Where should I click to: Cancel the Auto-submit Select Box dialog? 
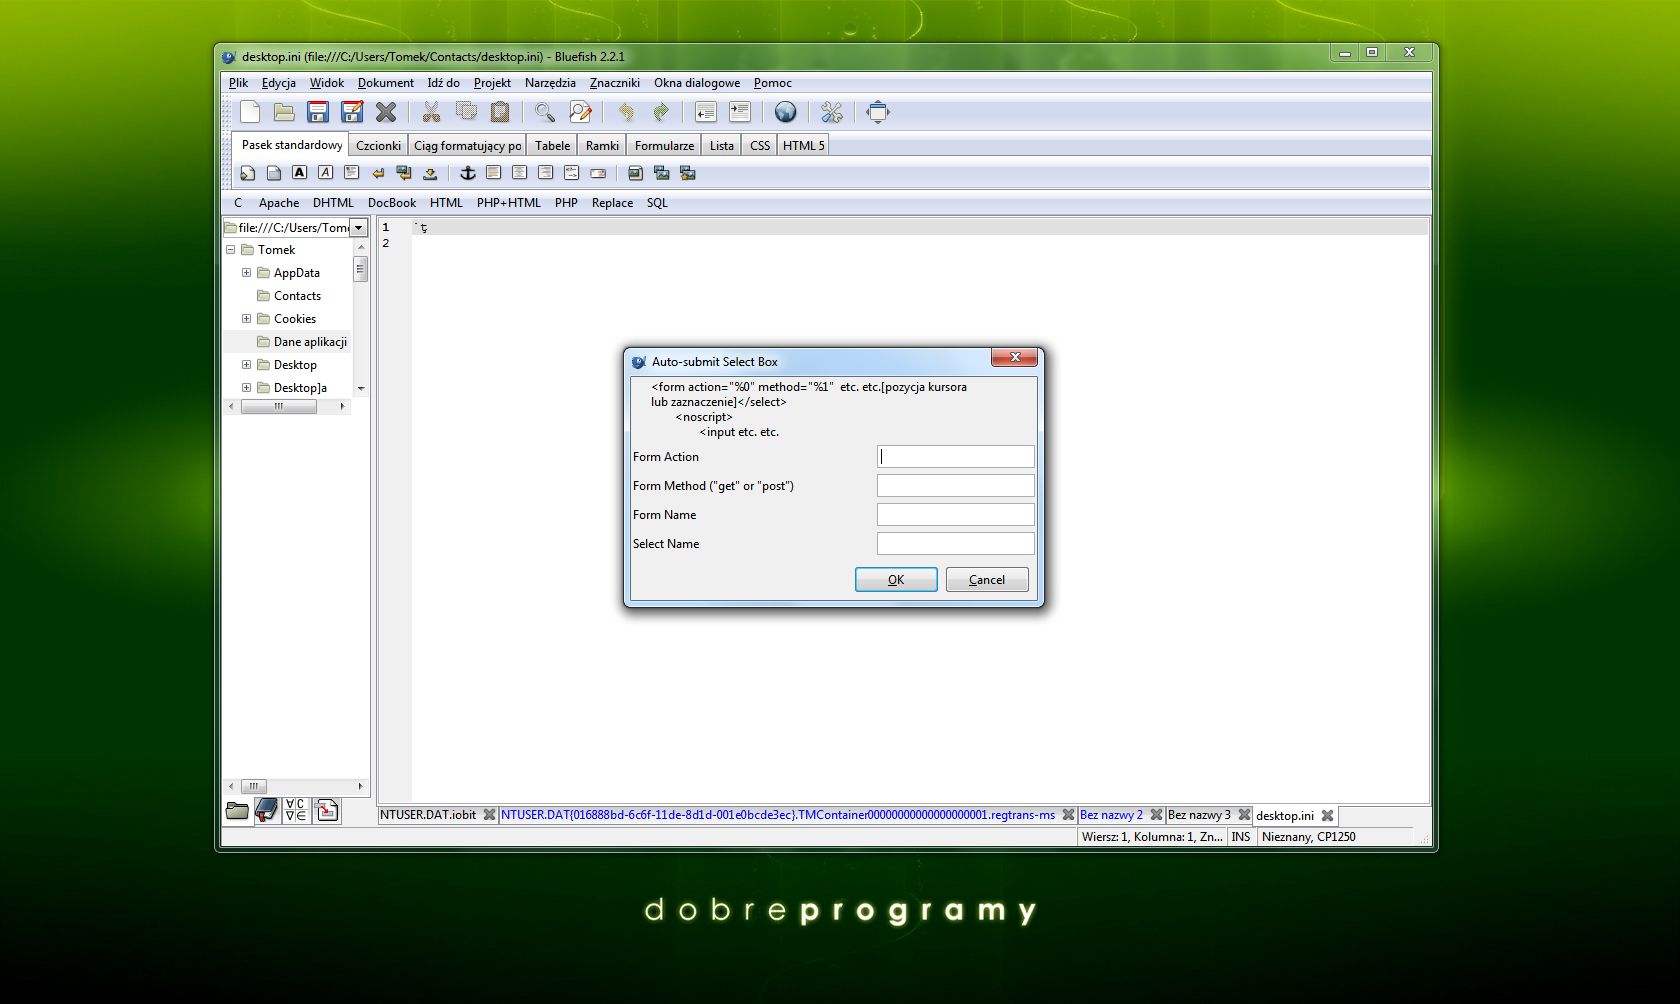987,580
